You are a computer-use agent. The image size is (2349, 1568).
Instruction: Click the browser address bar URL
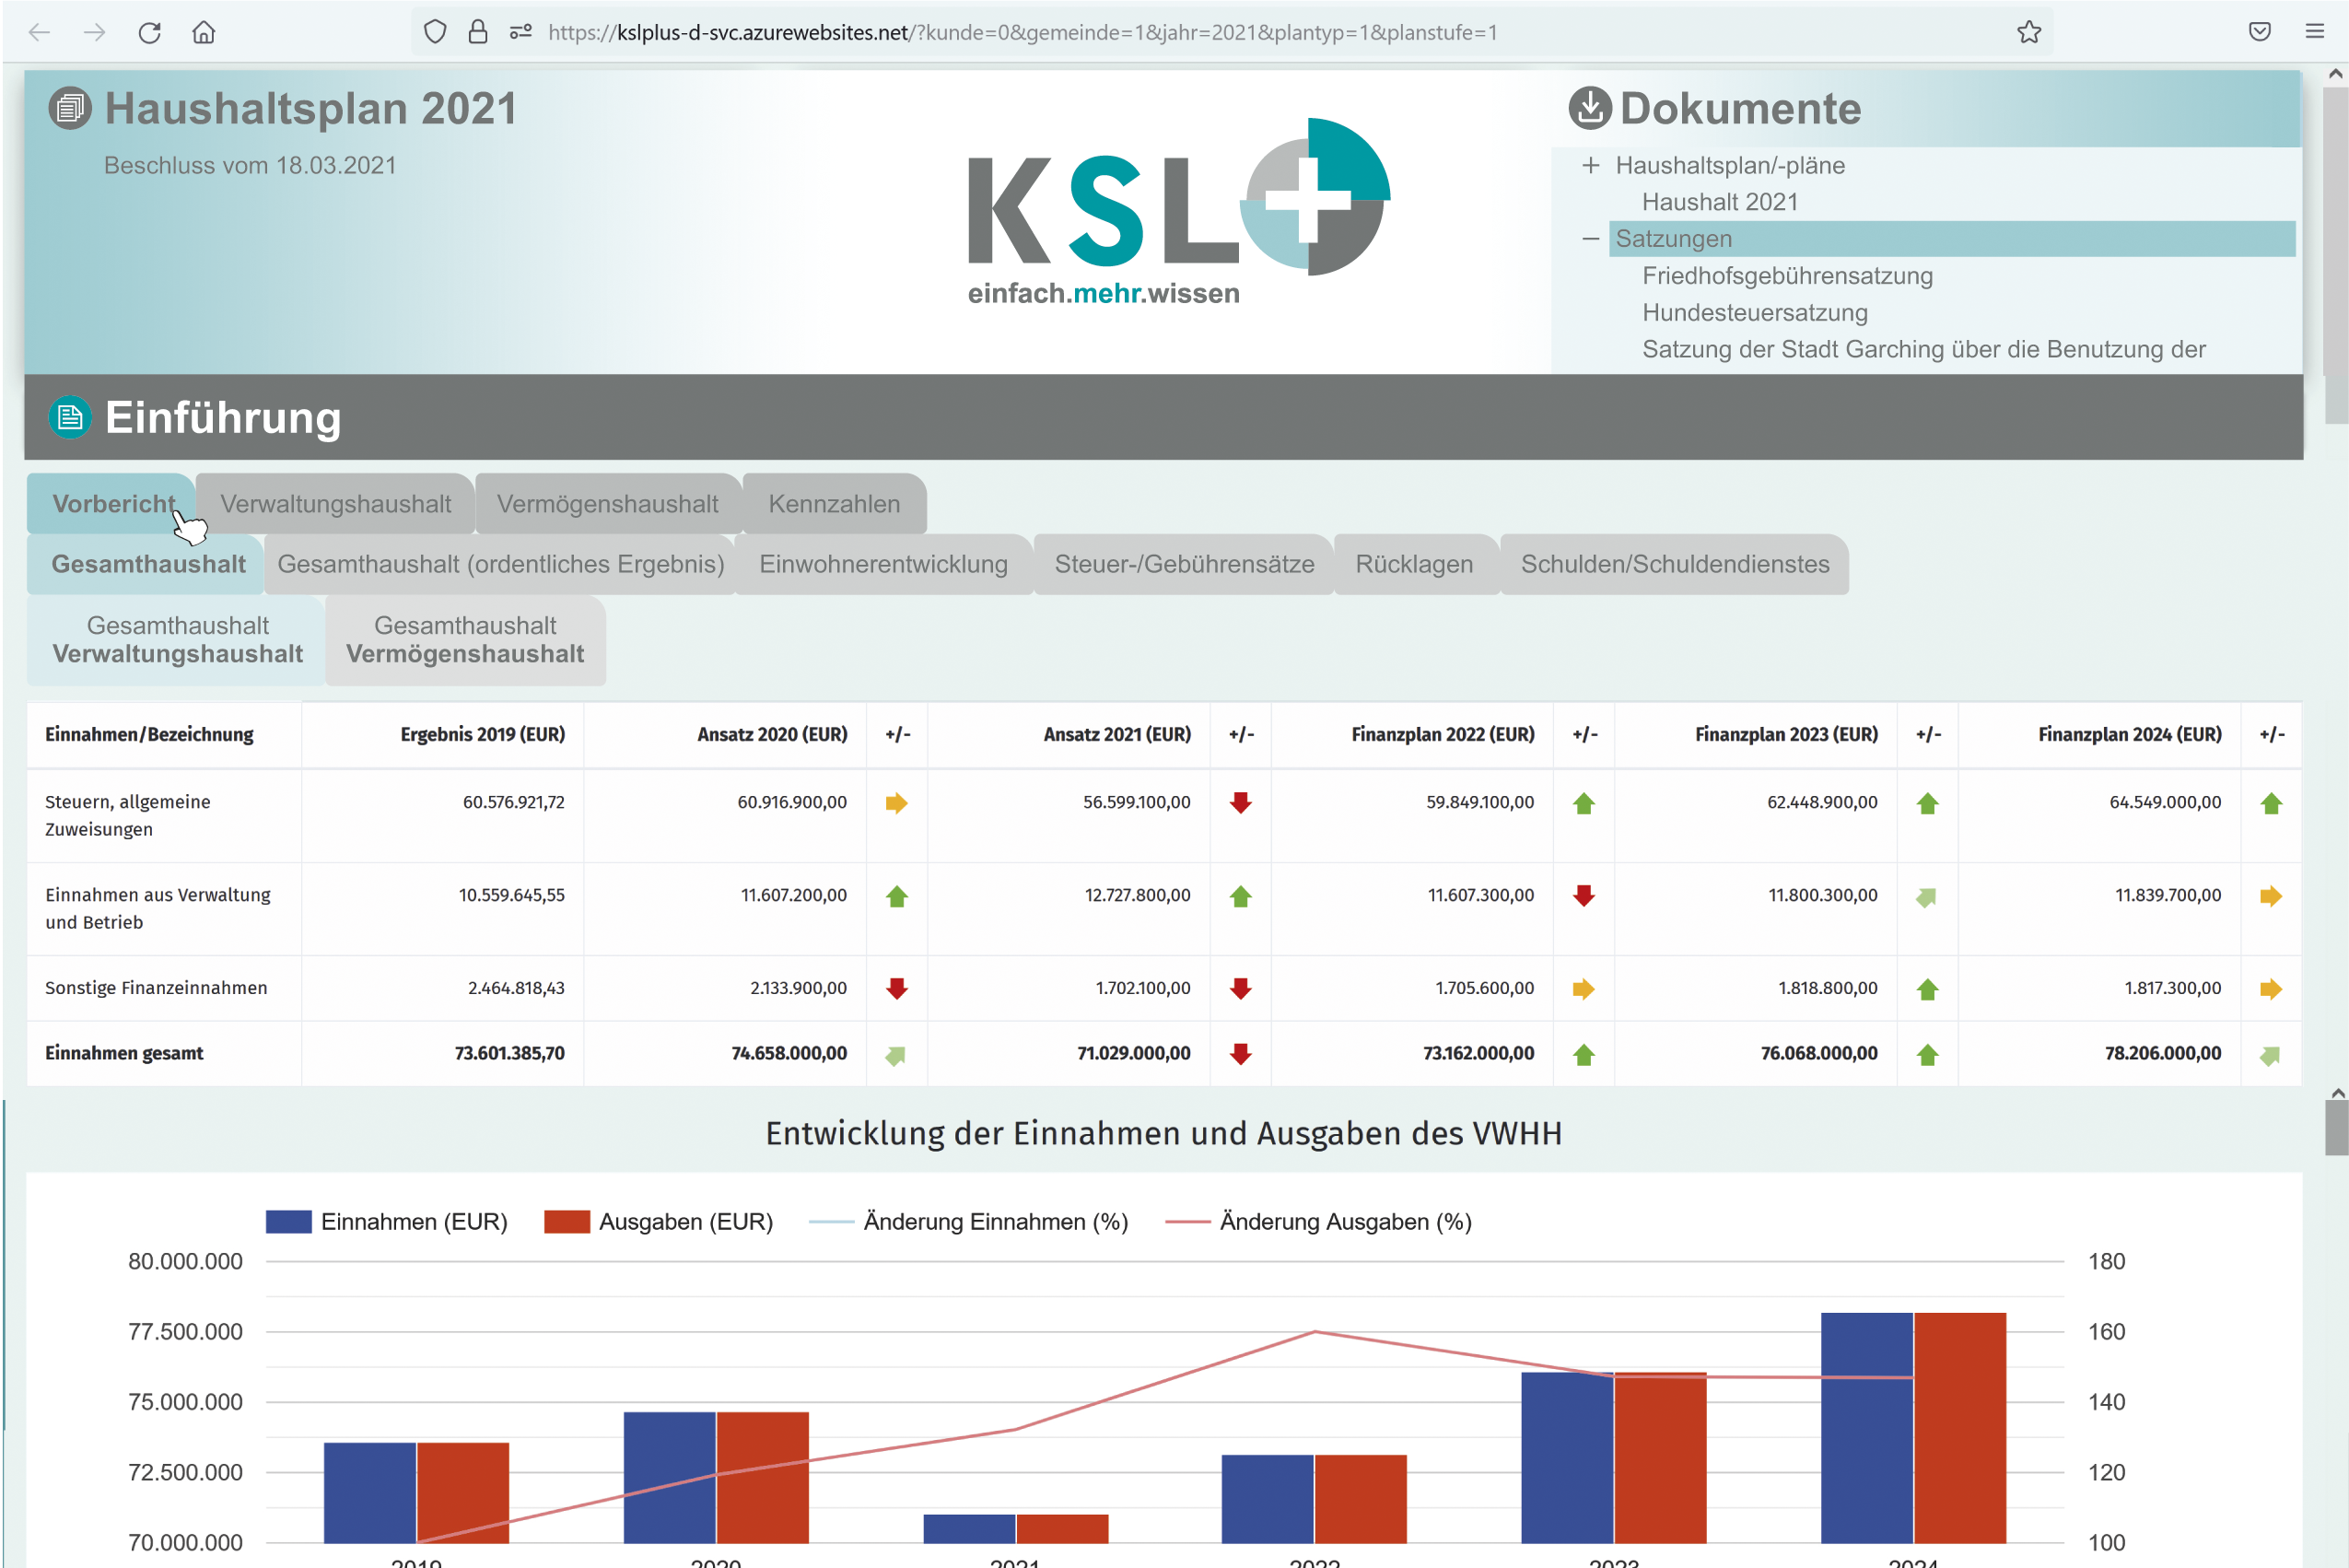(x=1022, y=32)
